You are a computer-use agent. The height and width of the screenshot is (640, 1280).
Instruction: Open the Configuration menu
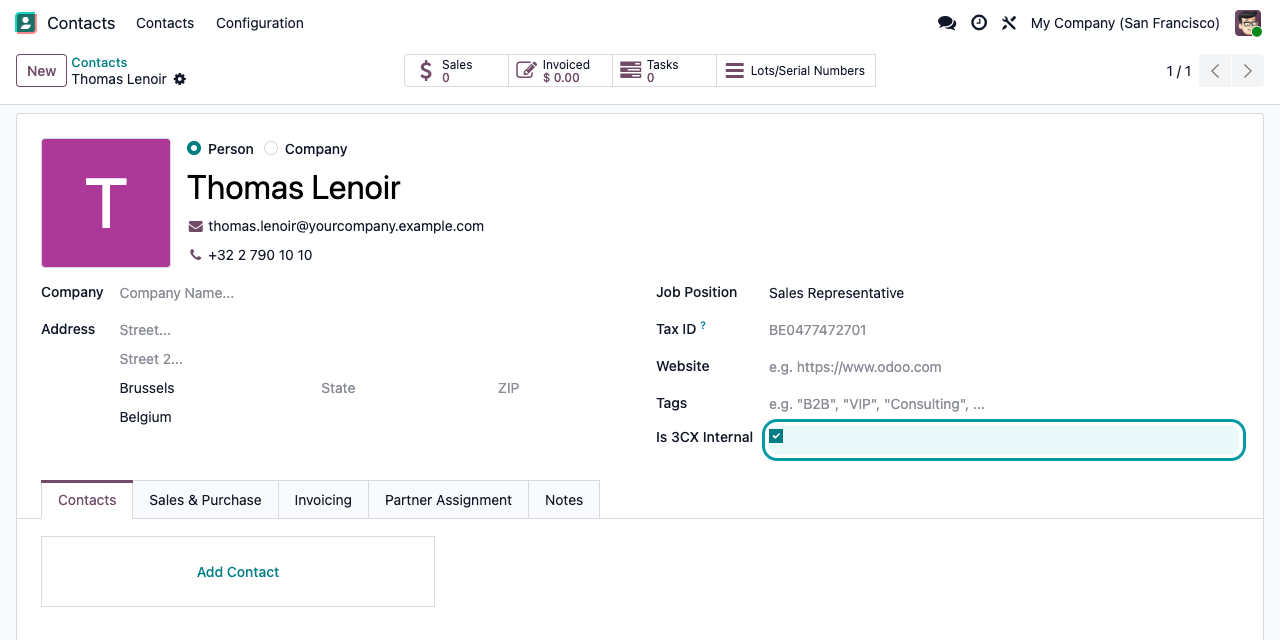coord(260,23)
